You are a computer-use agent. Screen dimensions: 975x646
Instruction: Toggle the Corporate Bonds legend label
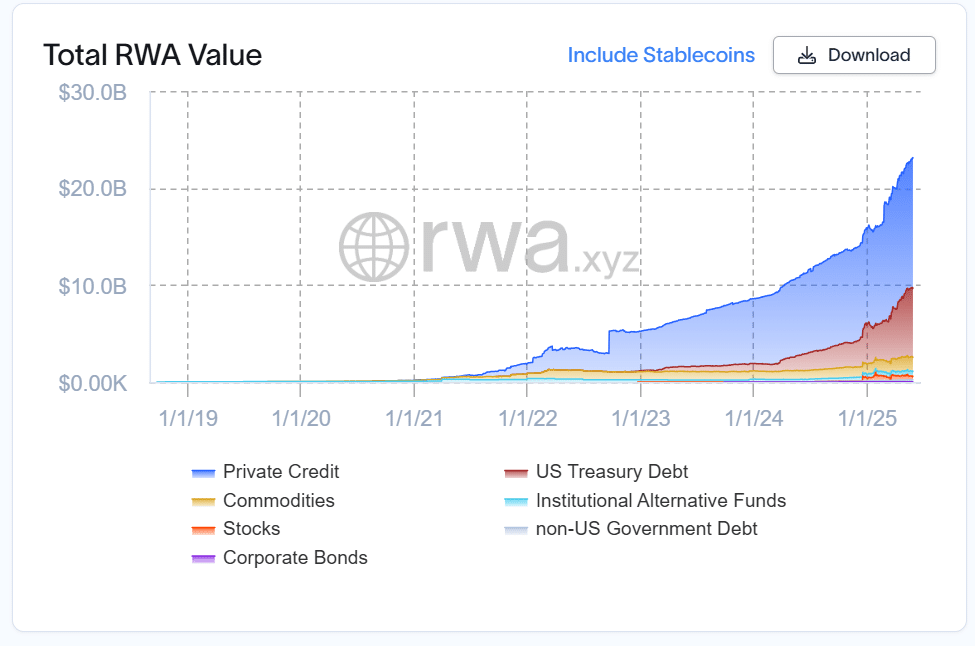click(x=295, y=558)
